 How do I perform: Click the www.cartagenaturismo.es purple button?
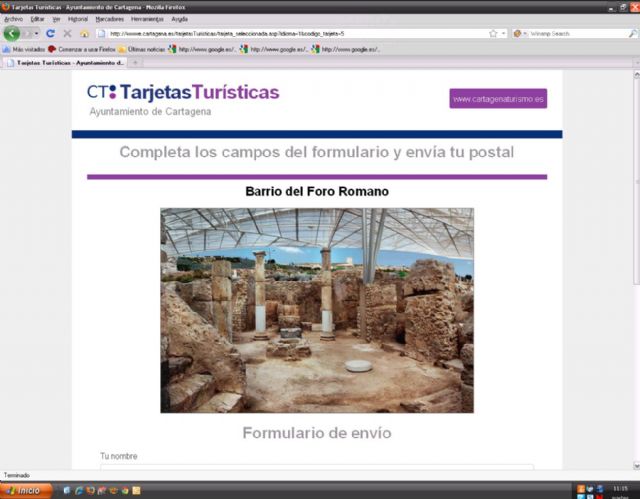(498, 99)
